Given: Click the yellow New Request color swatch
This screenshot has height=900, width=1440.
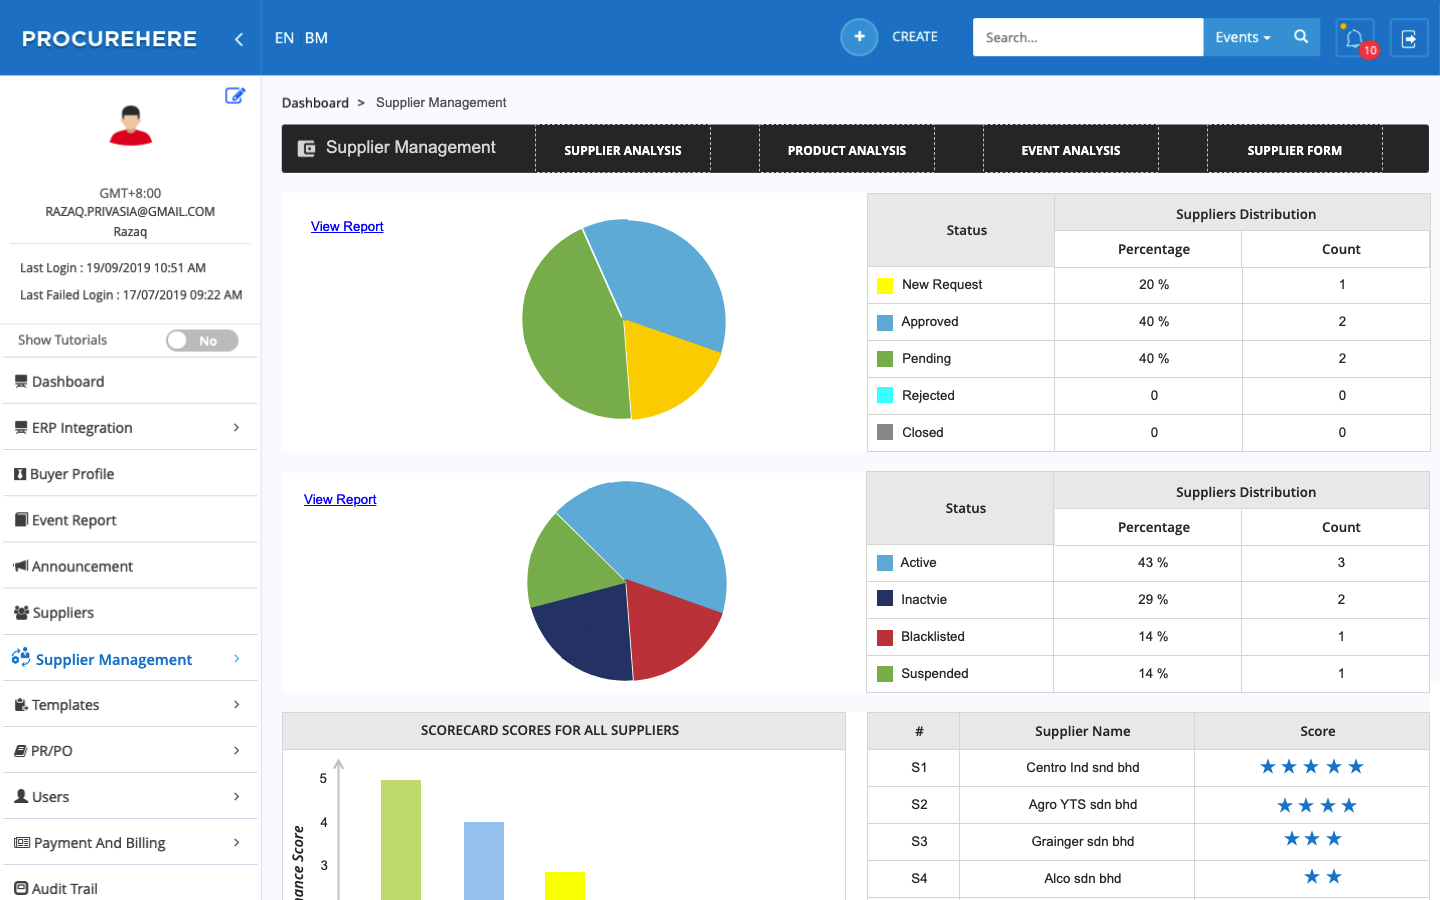Looking at the screenshot, I should click(885, 285).
